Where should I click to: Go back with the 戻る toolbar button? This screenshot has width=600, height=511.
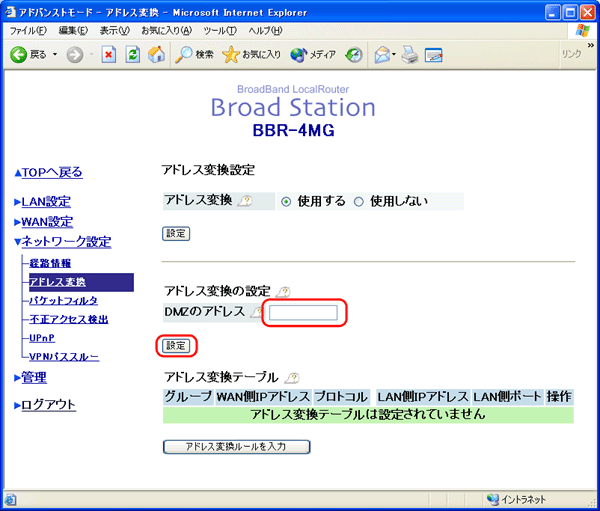click(x=28, y=55)
